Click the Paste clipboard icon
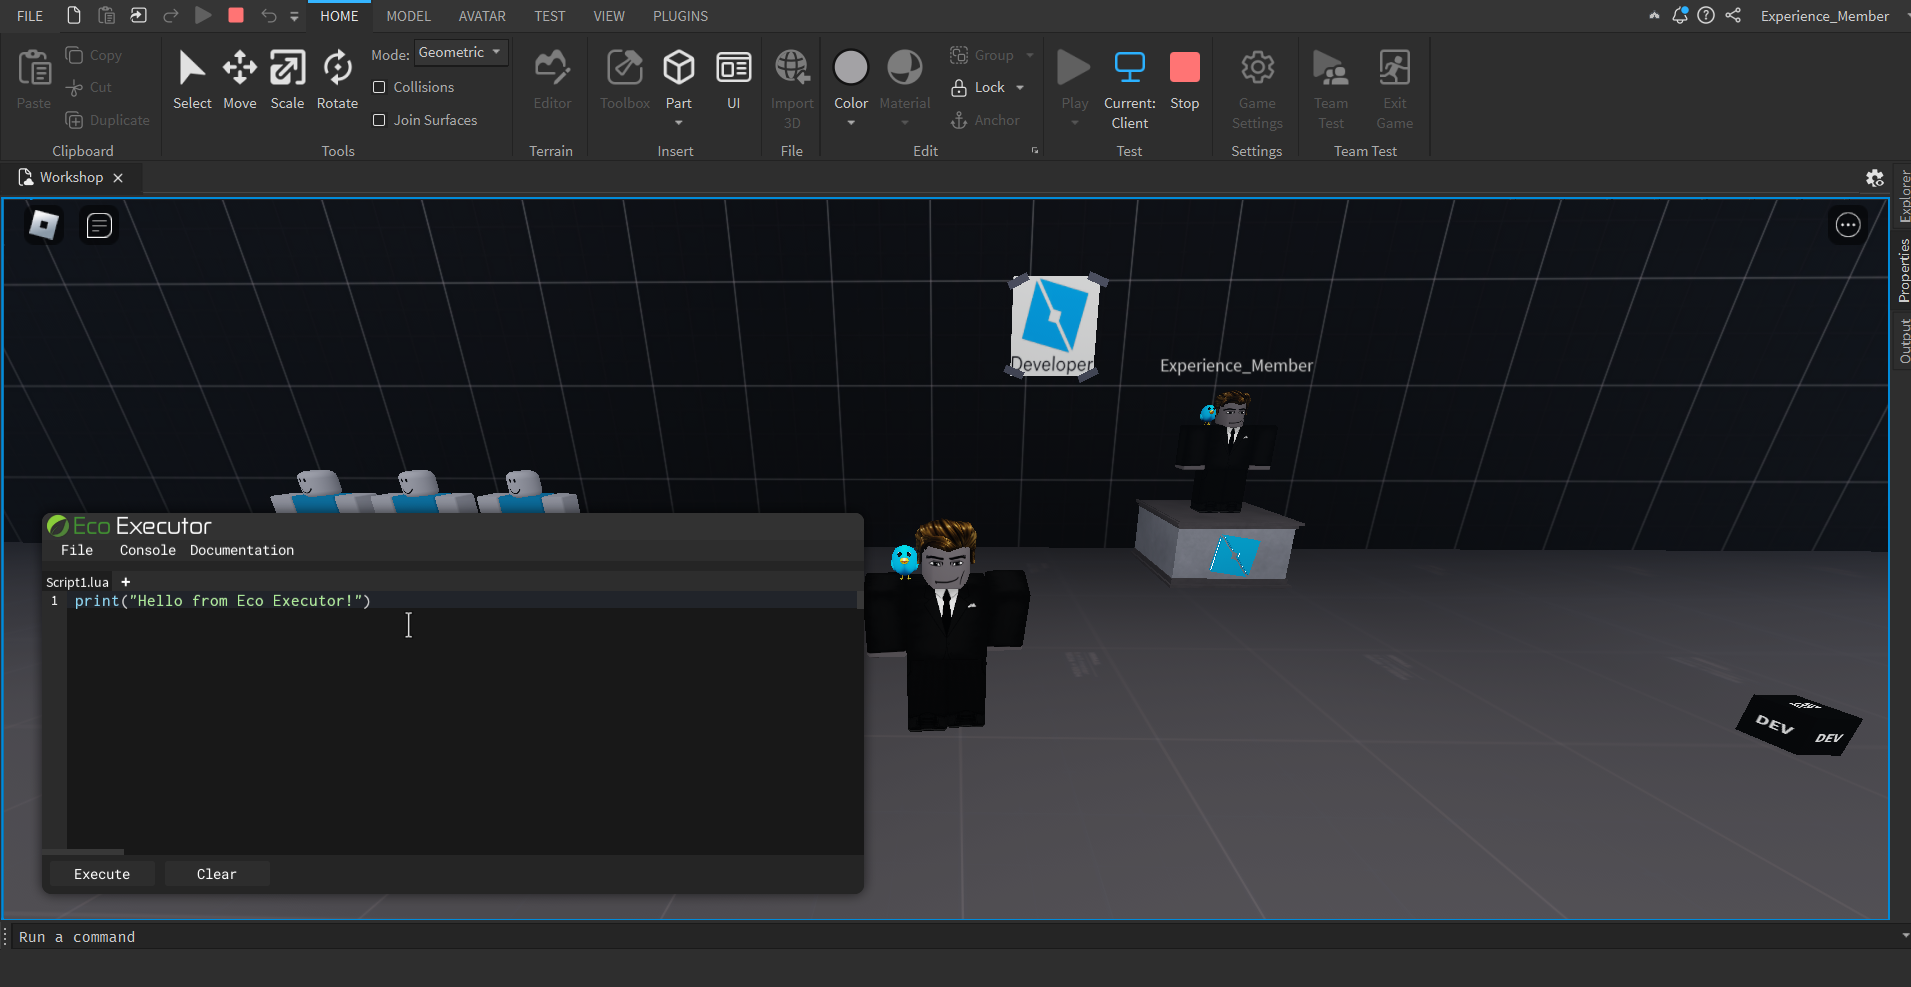The image size is (1911, 987). pos(34,68)
